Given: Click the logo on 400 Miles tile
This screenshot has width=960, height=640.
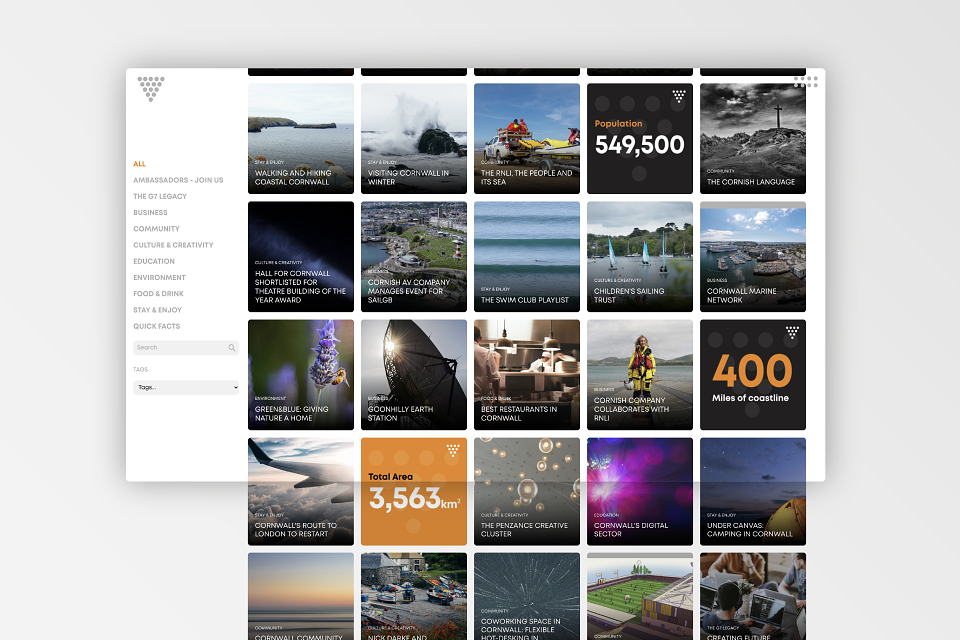Looking at the screenshot, I should pyautogui.click(x=792, y=332).
